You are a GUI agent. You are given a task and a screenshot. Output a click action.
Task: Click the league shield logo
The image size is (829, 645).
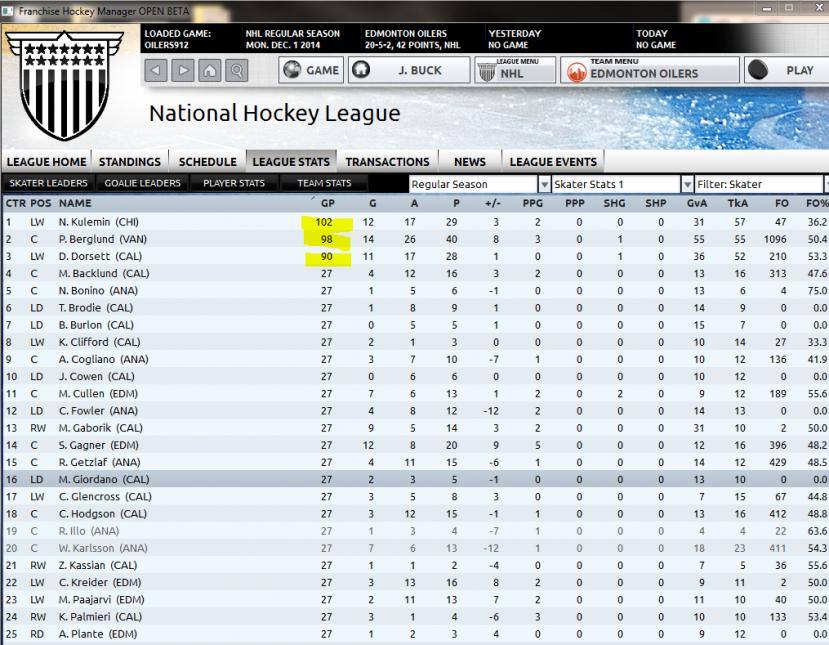click(x=62, y=85)
